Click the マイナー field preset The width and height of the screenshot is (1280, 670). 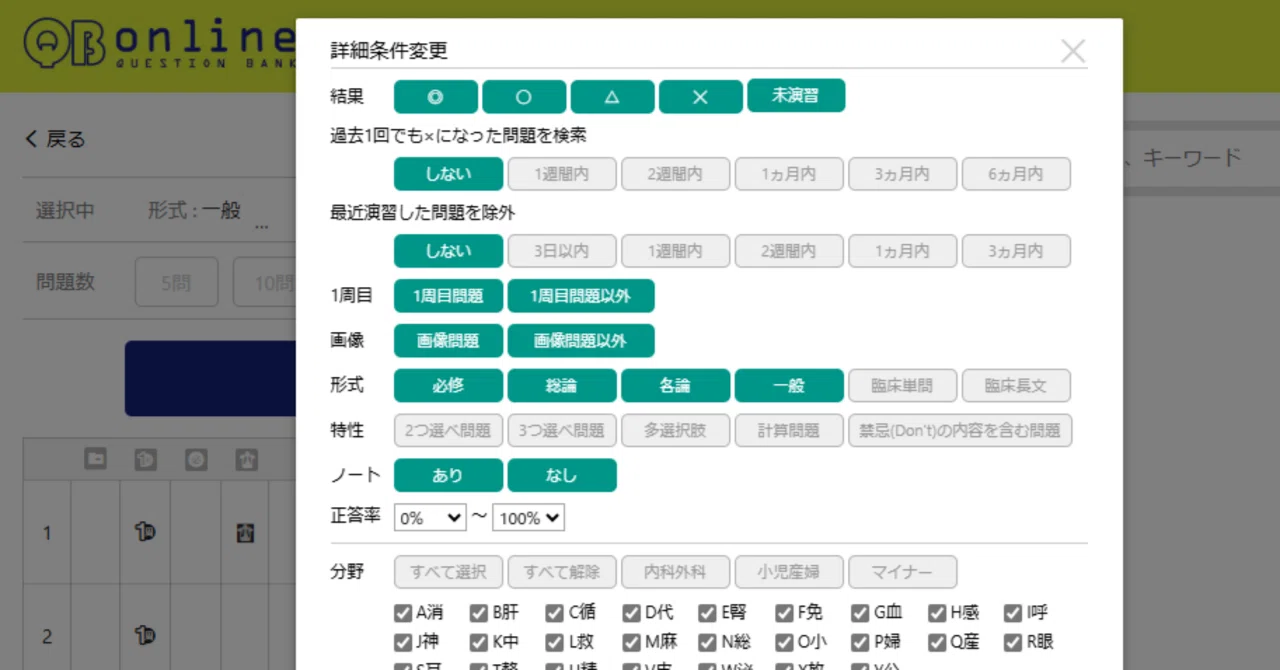[x=902, y=573]
